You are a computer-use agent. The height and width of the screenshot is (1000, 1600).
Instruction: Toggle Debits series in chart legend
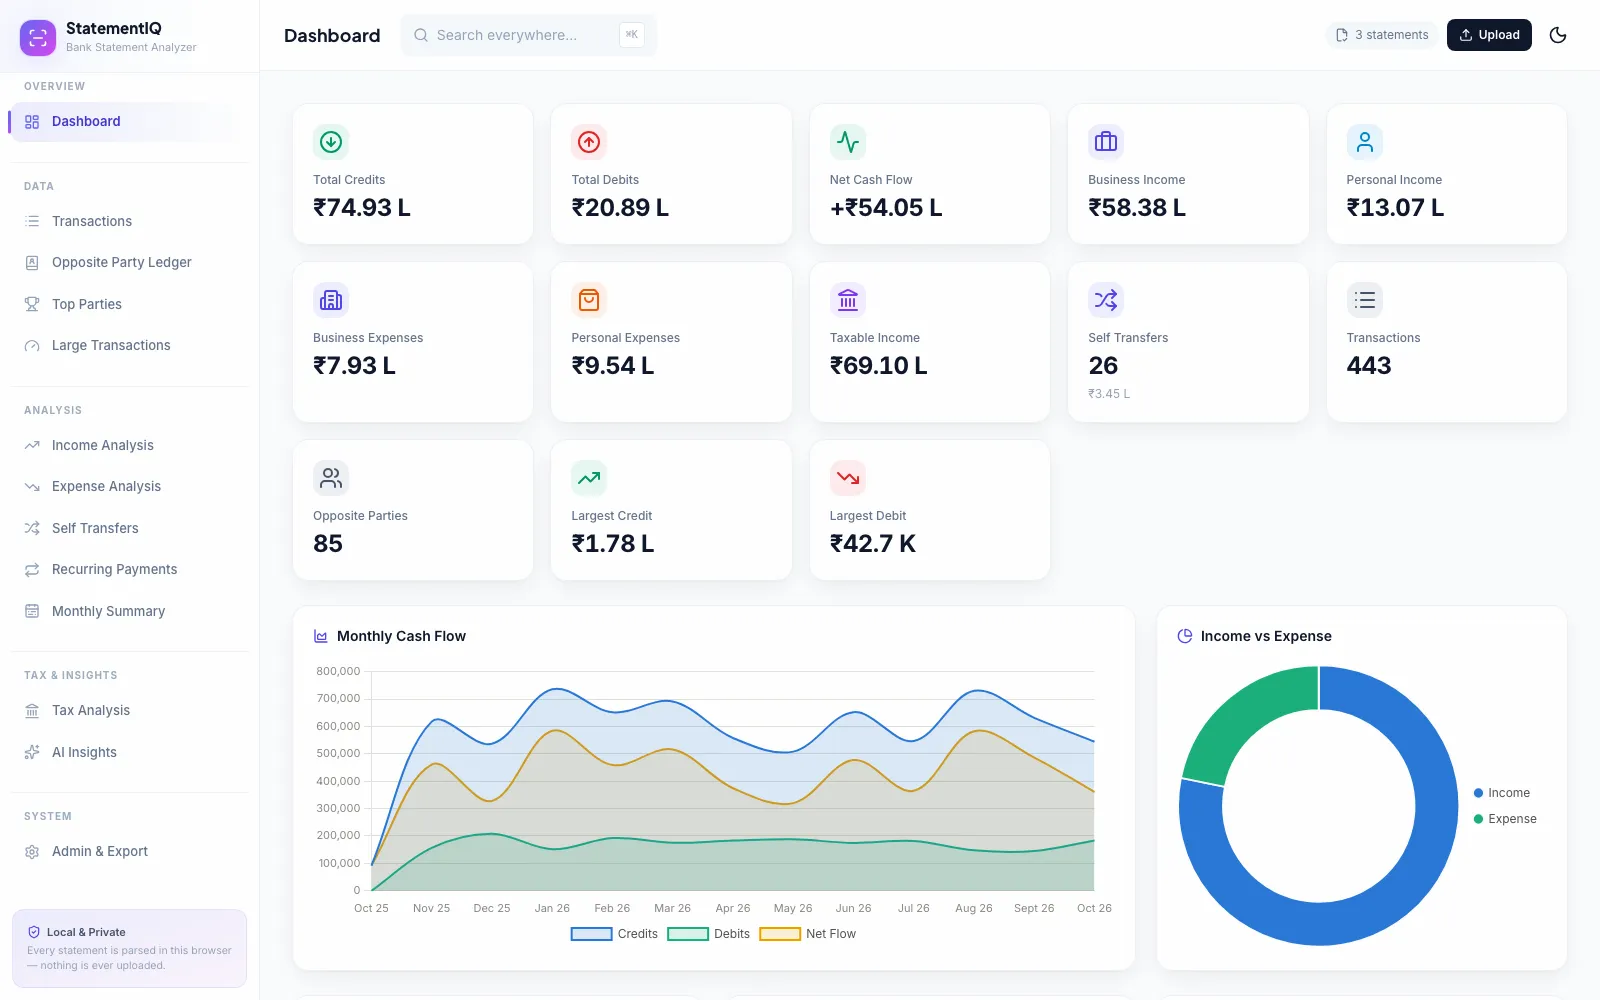tap(709, 934)
